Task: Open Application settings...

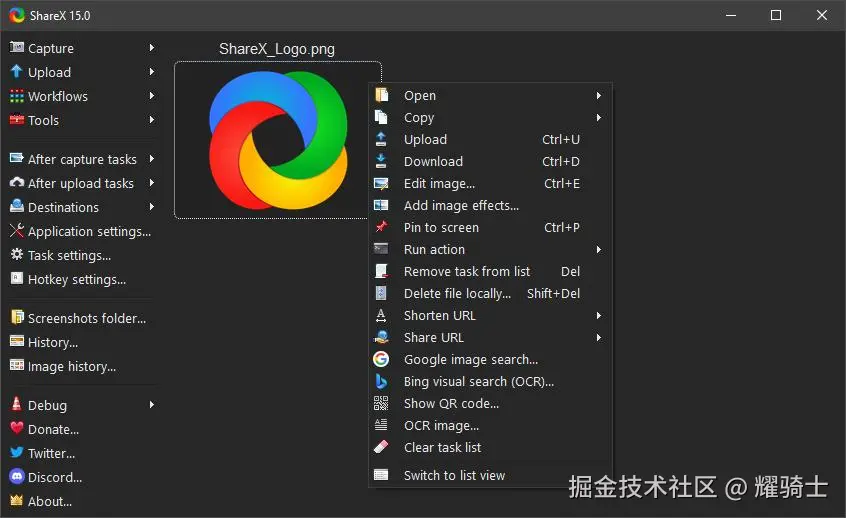Action: (89, 231)
